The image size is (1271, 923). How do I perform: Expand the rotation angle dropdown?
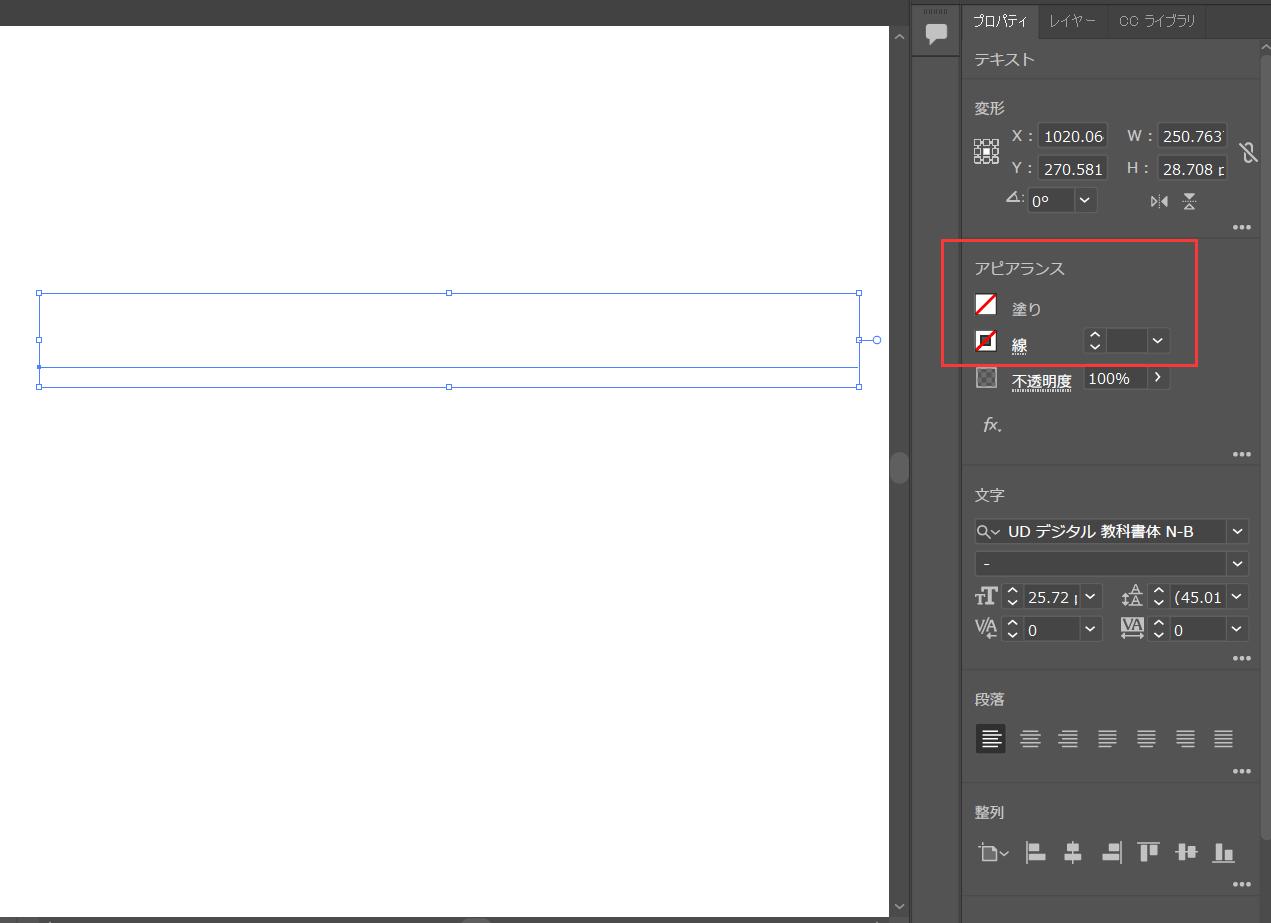coord(1084,200)
